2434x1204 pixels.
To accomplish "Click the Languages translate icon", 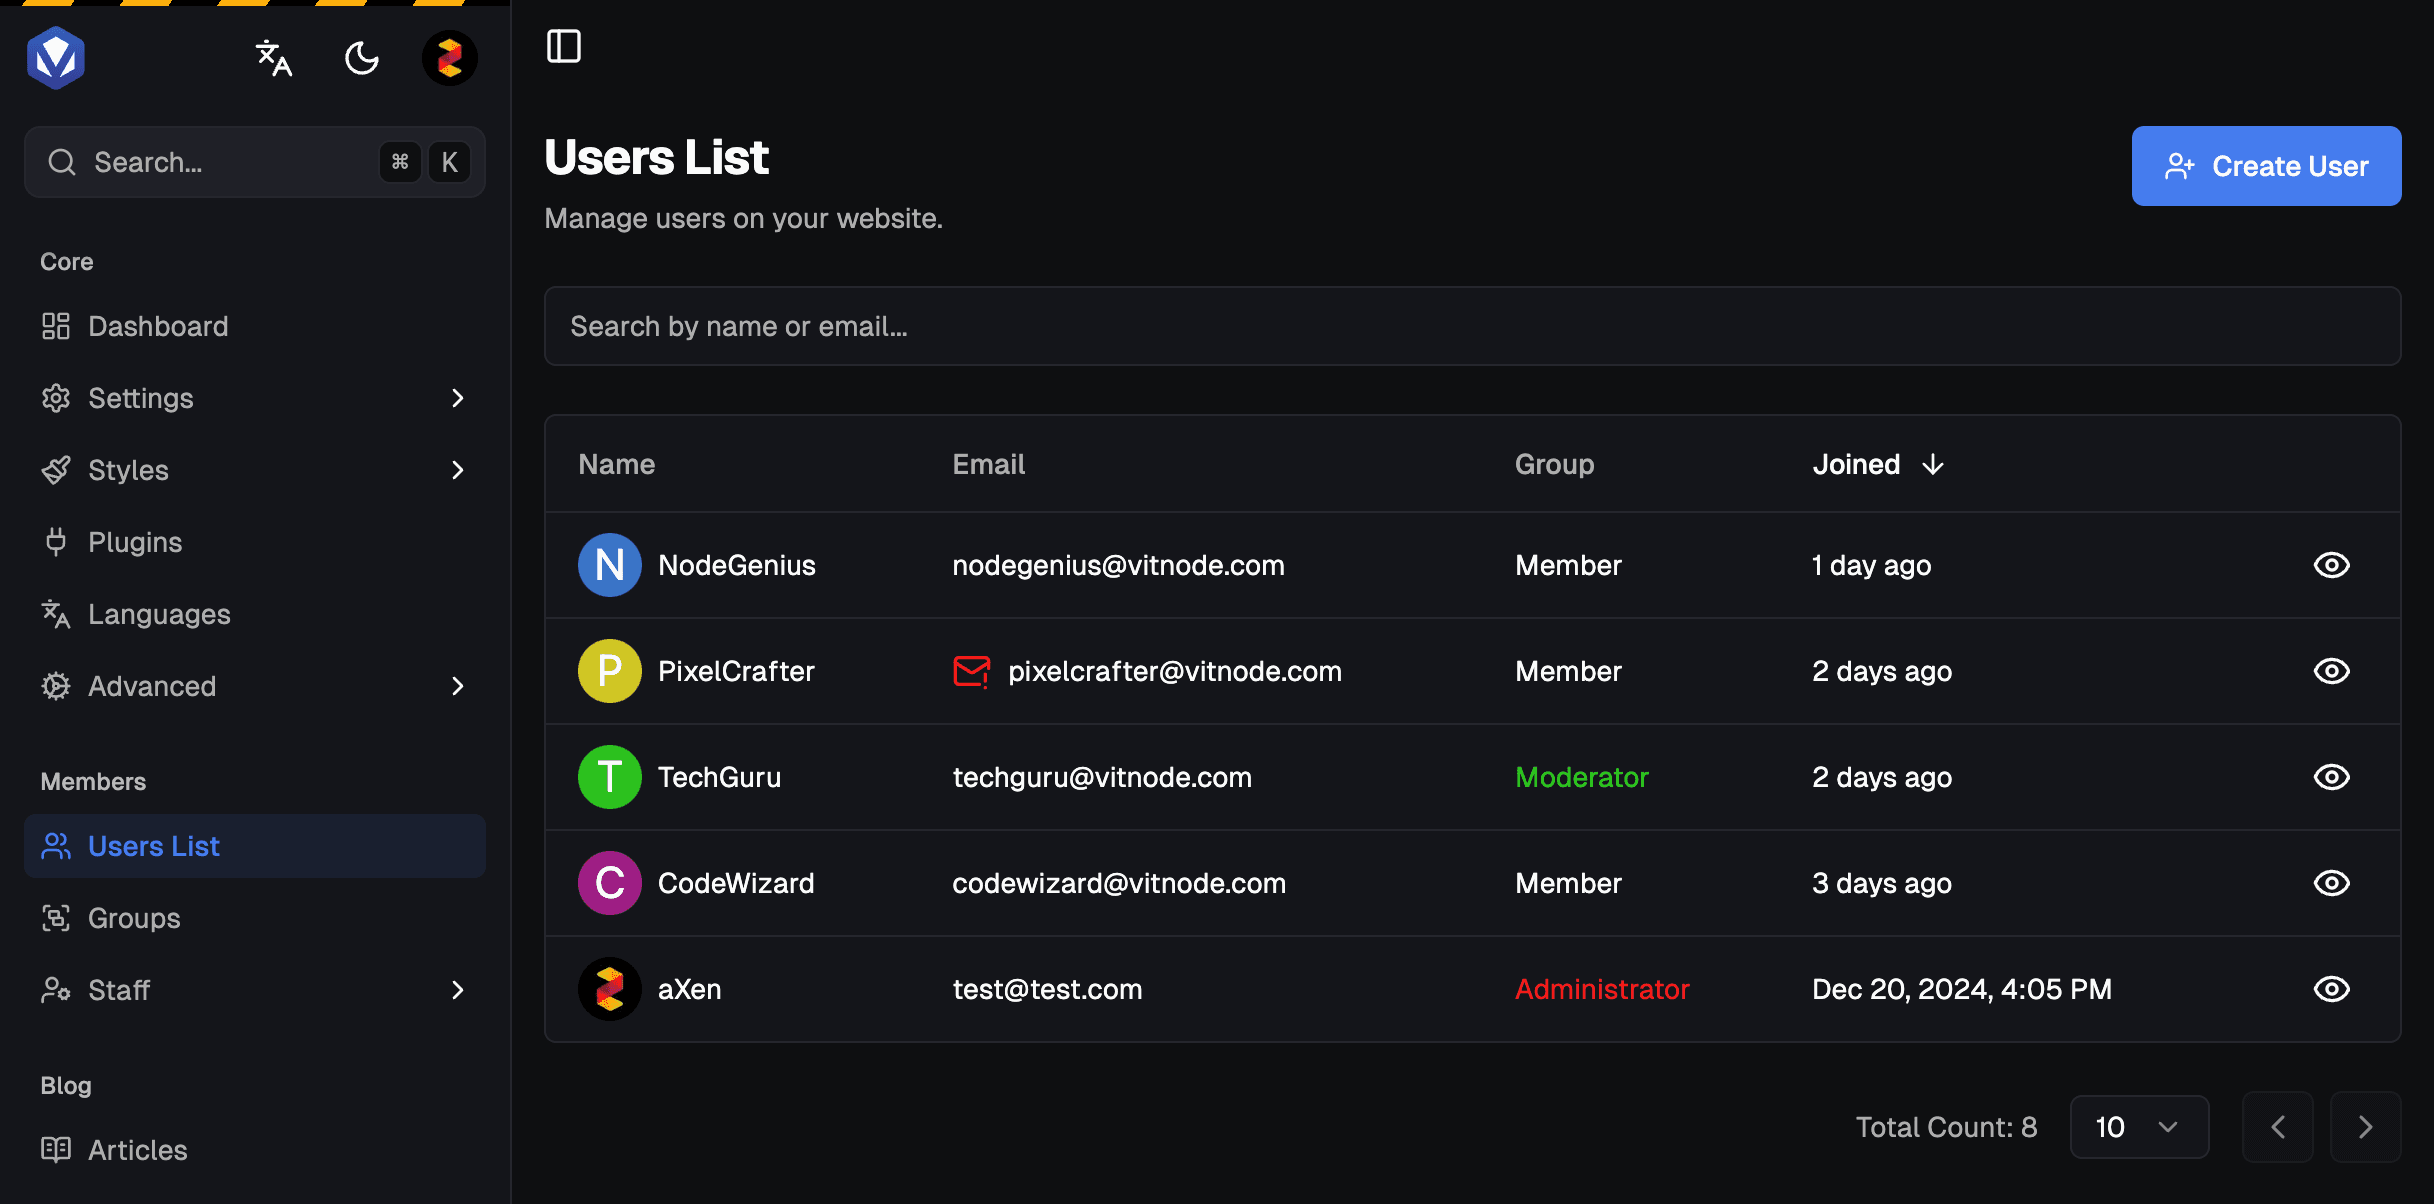I will coord(56,614).
